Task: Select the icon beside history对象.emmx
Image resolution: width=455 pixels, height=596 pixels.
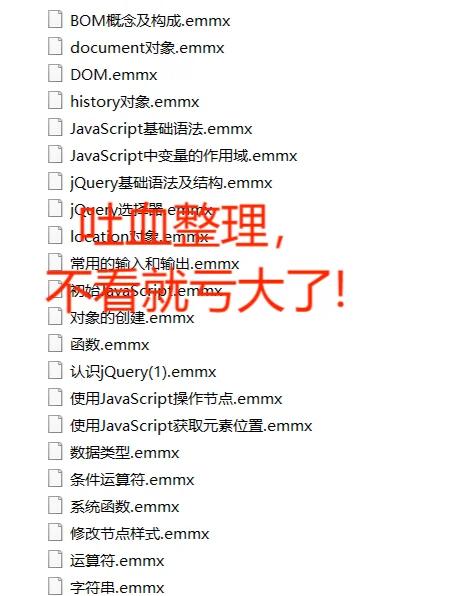Action: (x=55, y=100)
